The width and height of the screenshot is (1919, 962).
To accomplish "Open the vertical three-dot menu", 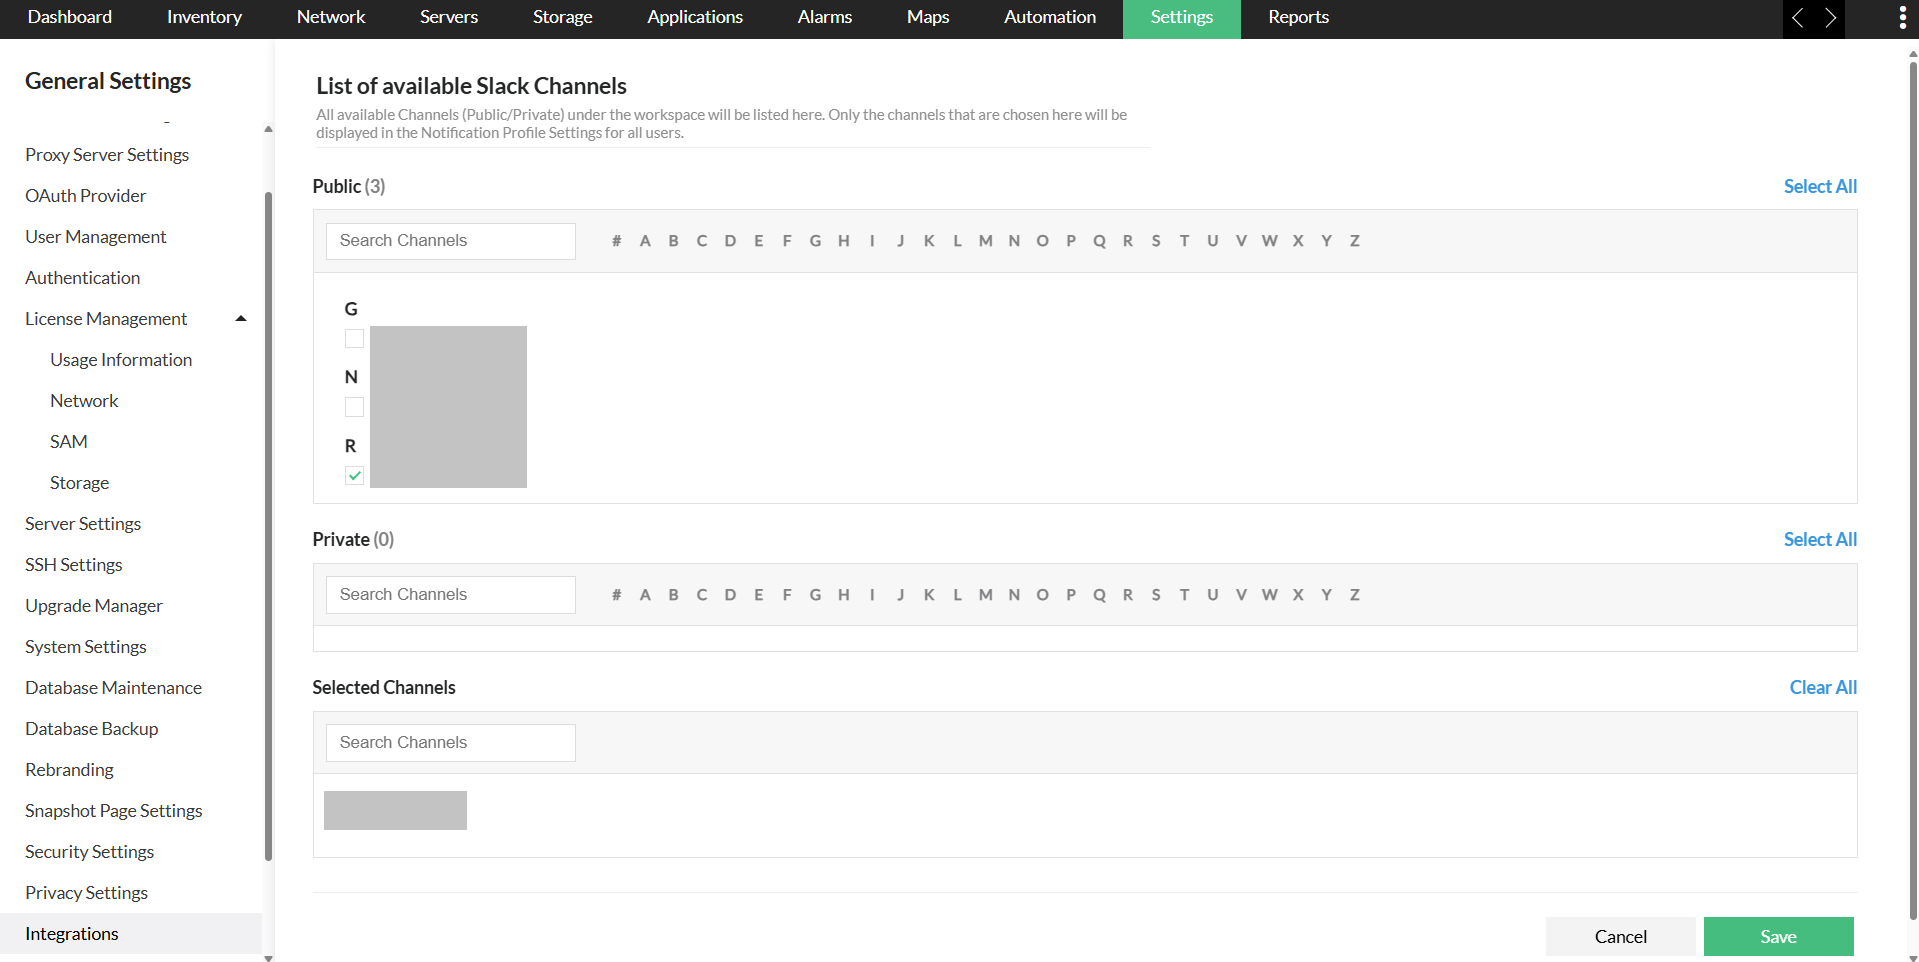I will point(1902,18).
